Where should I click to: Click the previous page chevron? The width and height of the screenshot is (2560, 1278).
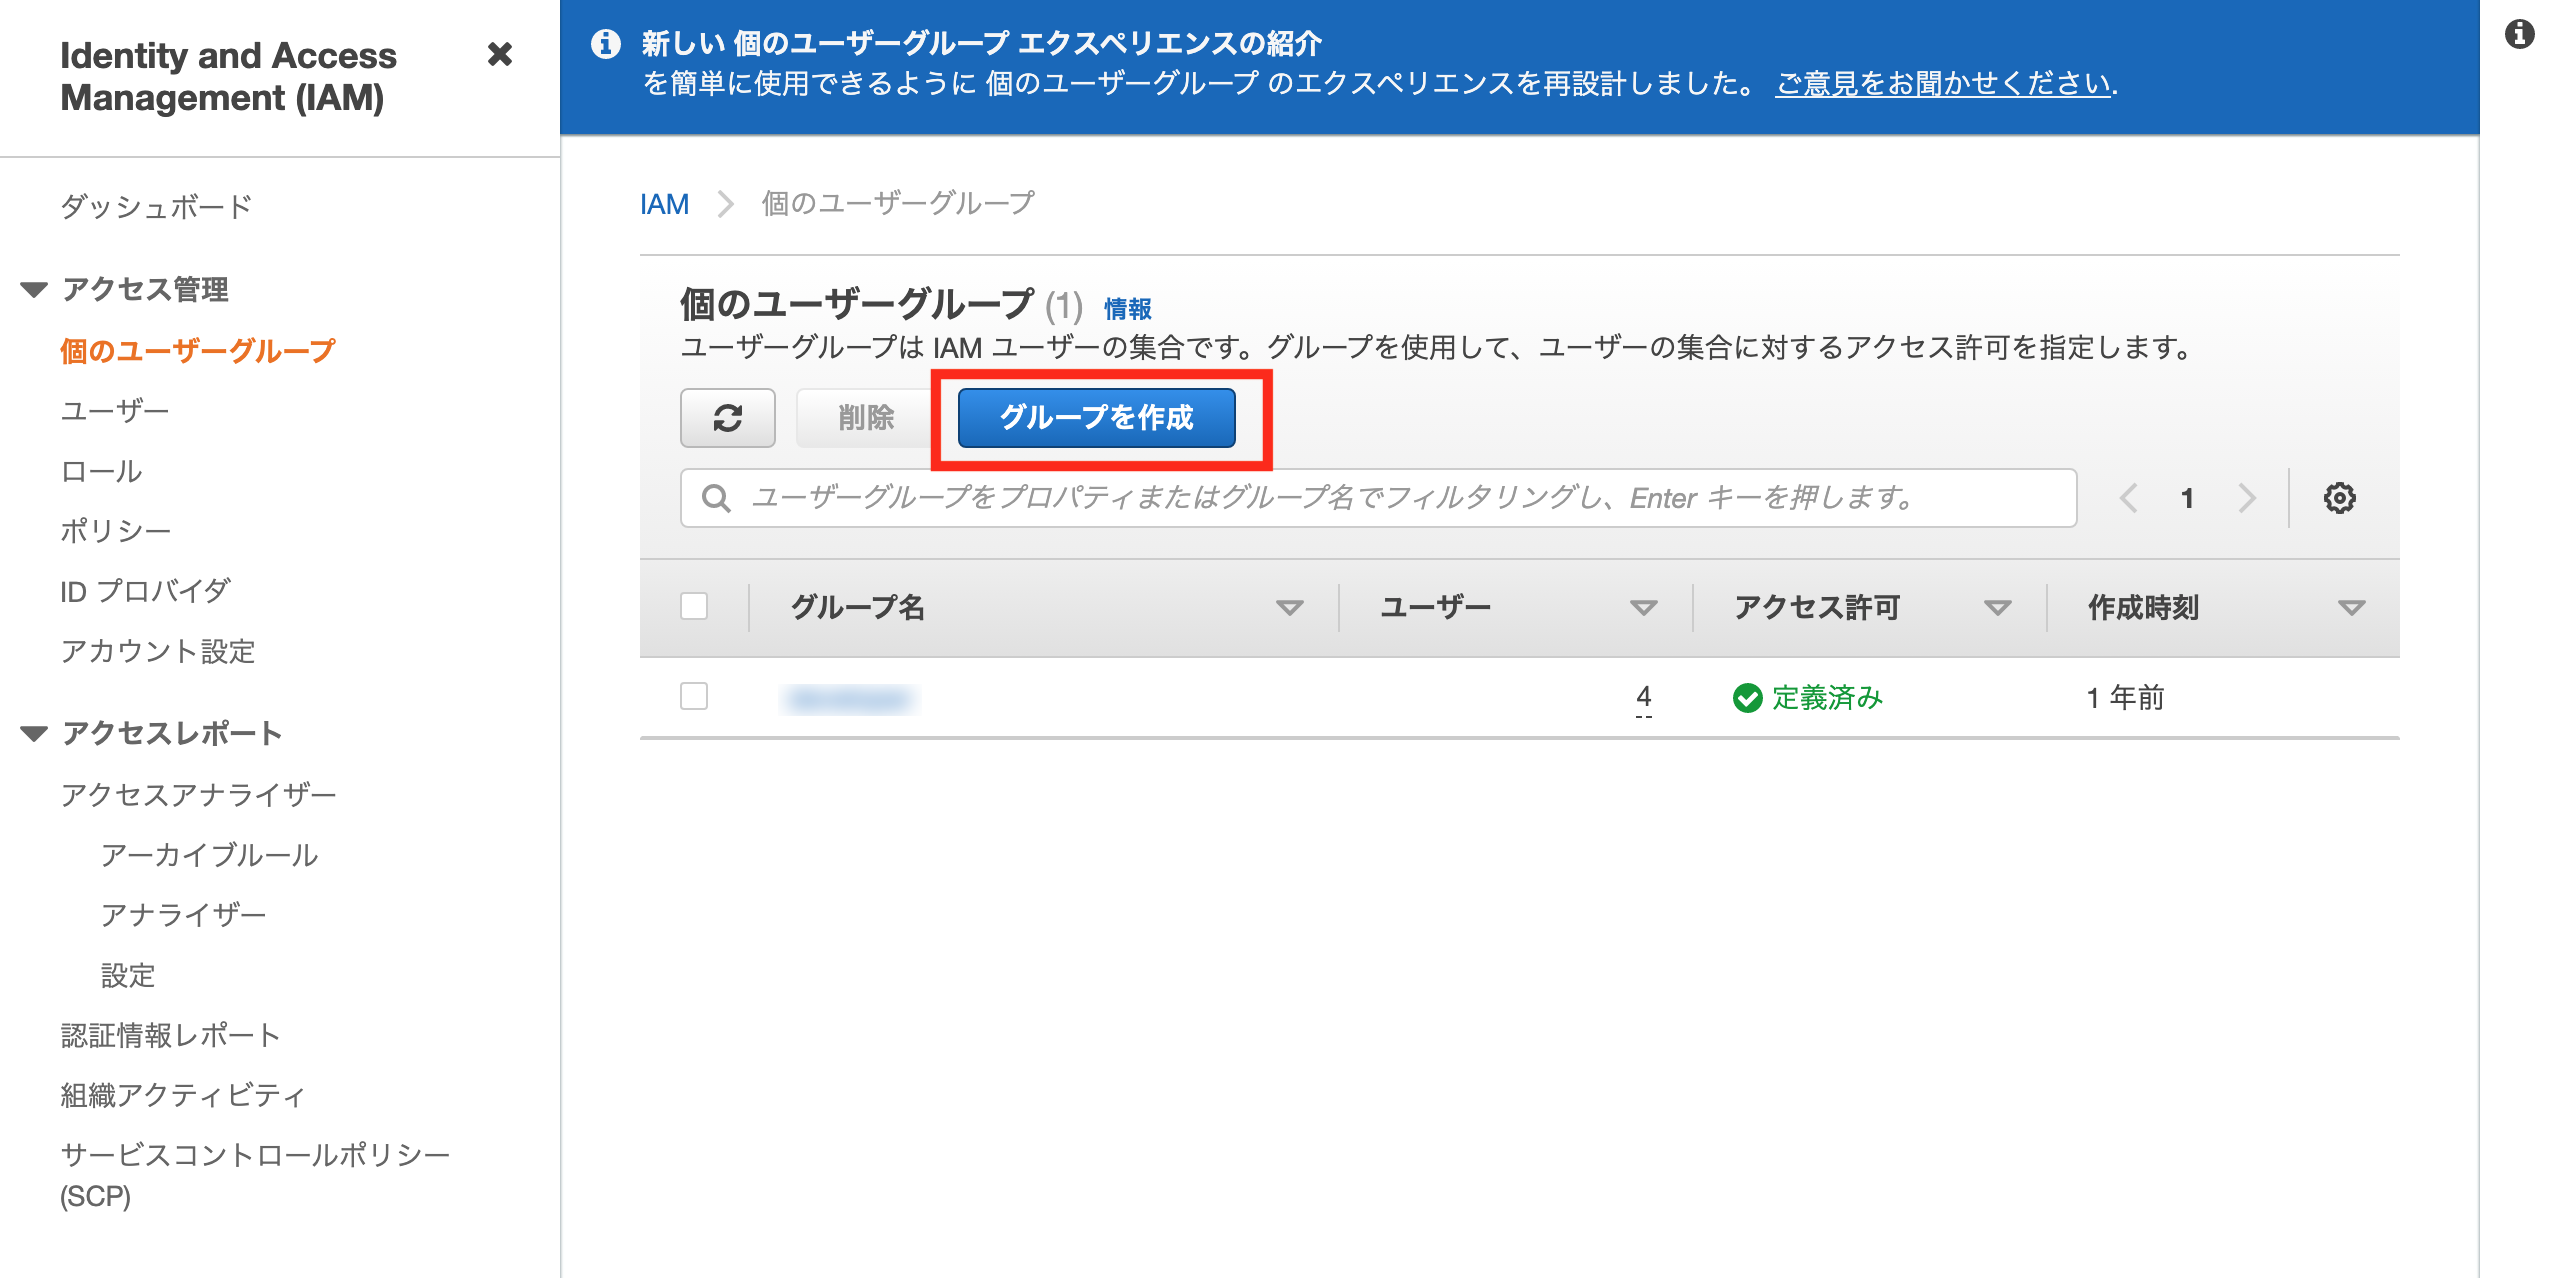[2128, 497]
